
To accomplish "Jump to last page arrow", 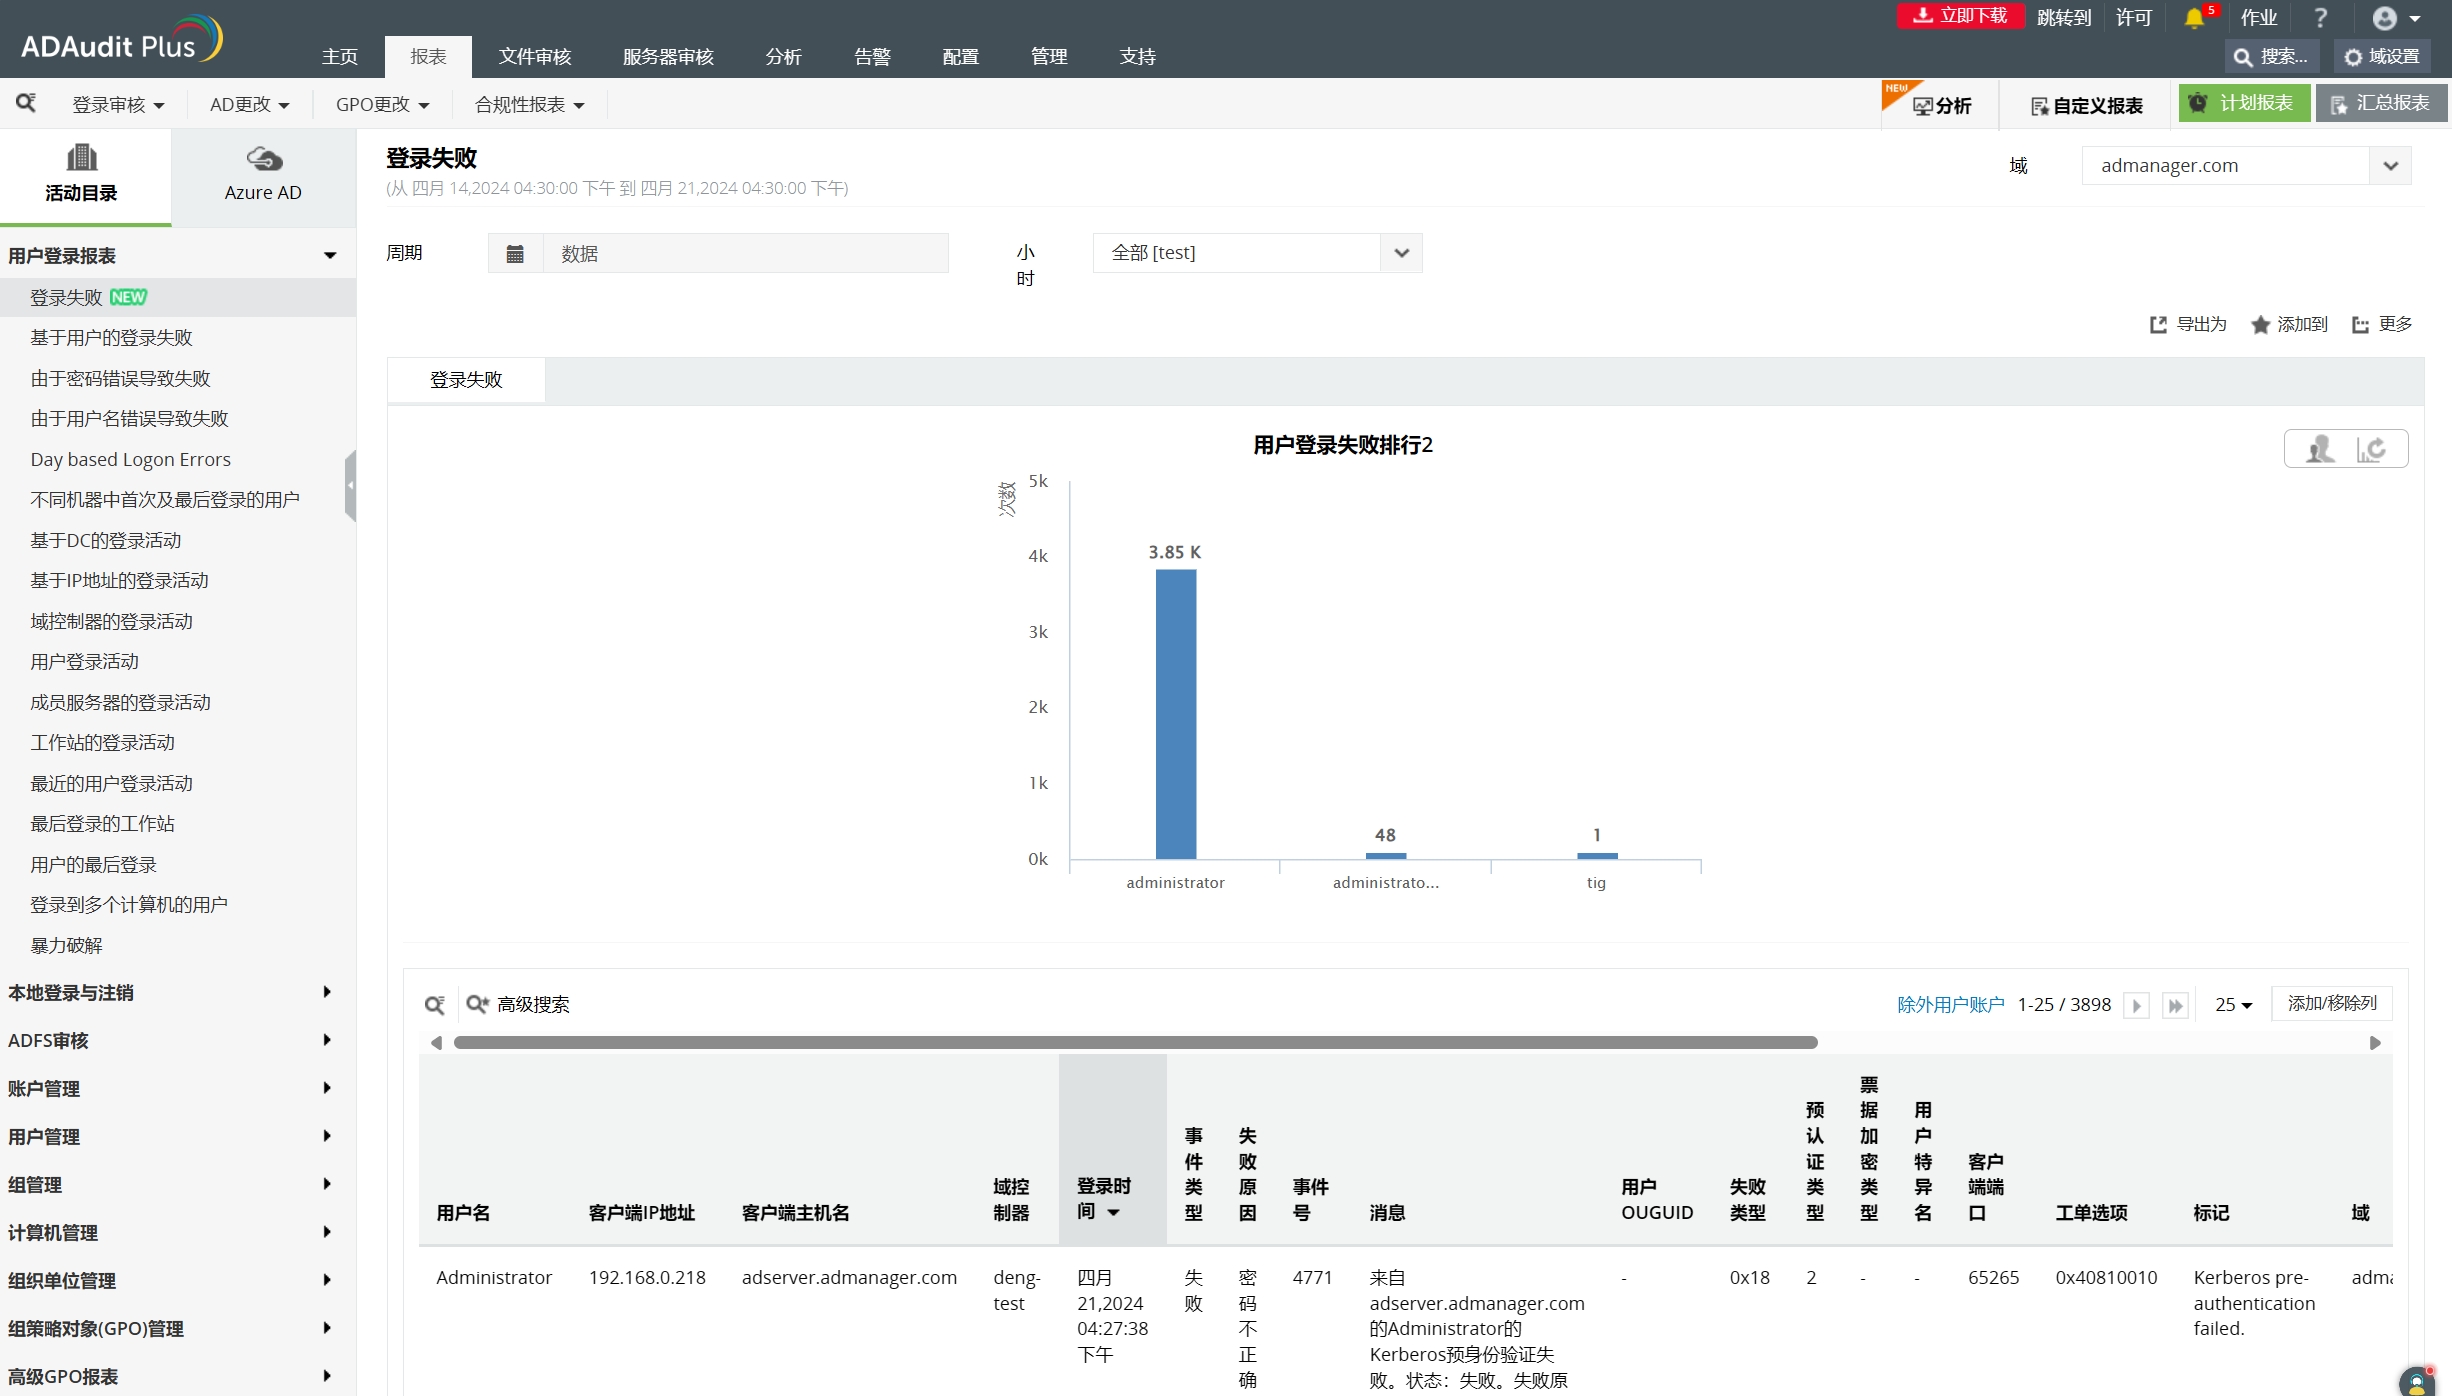I will point(2176,1006).
